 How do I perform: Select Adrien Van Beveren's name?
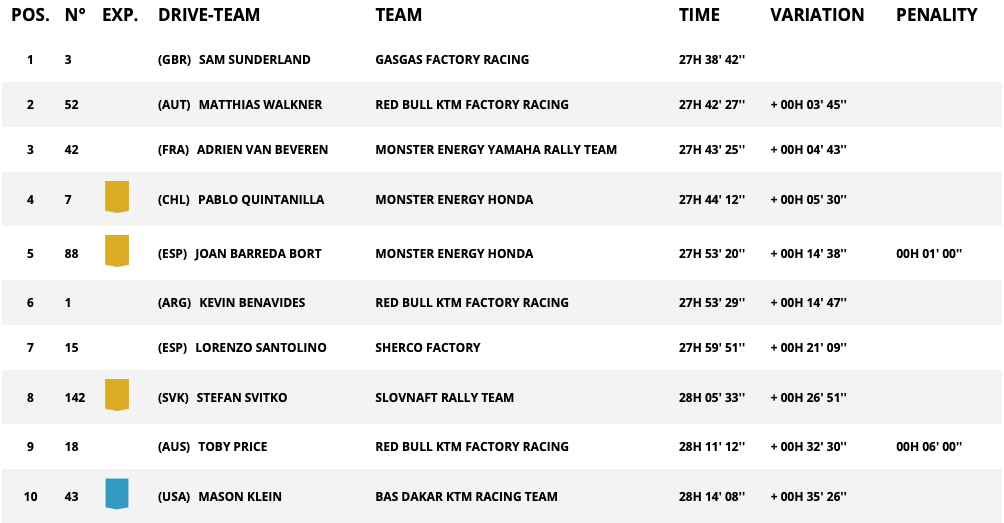coord(262,149)
